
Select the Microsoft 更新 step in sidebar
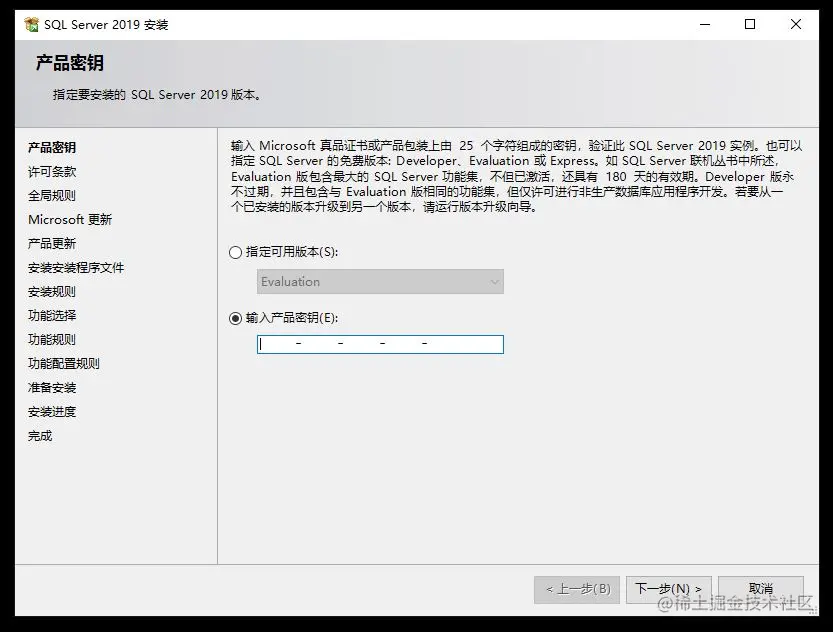click(x=70, y=219)
